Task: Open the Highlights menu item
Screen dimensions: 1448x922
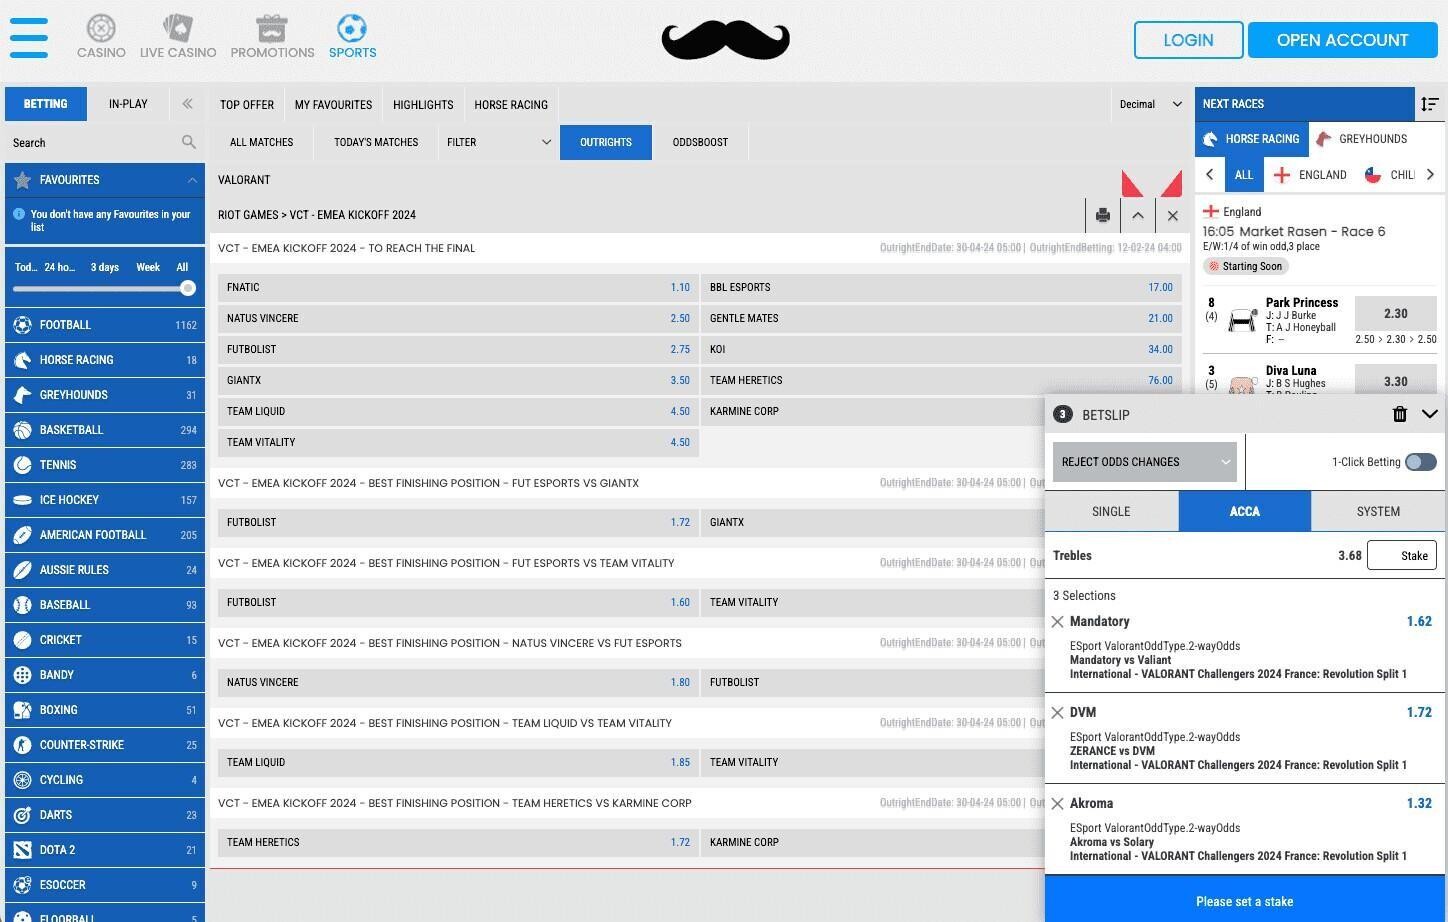Action: (423, 104)
